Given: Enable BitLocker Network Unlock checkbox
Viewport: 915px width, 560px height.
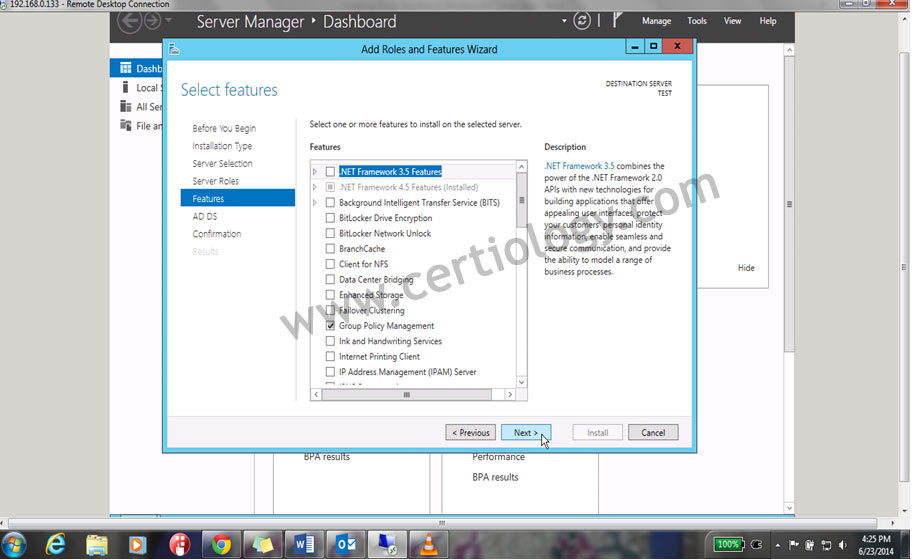Looking at the screenshot, I should (330, 233).
